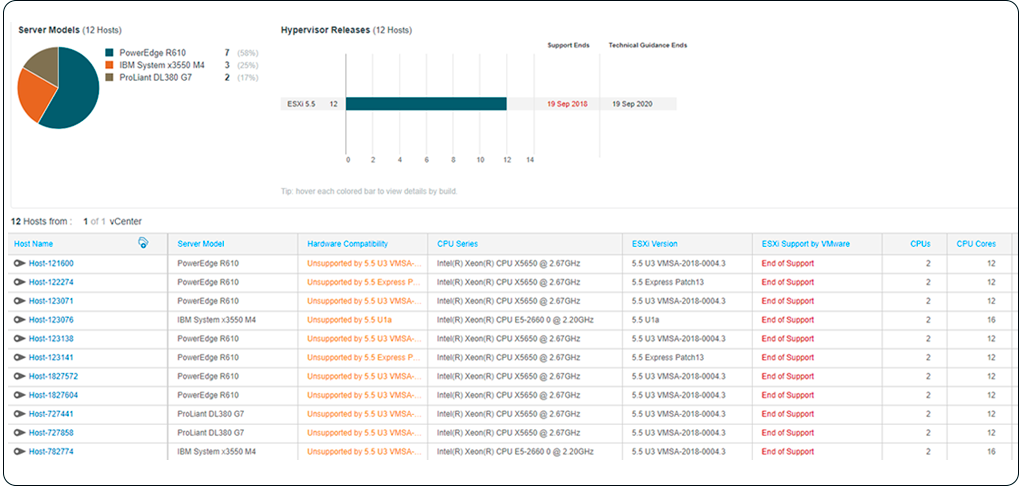Open the Host-782774 link

tap(51, 452)
